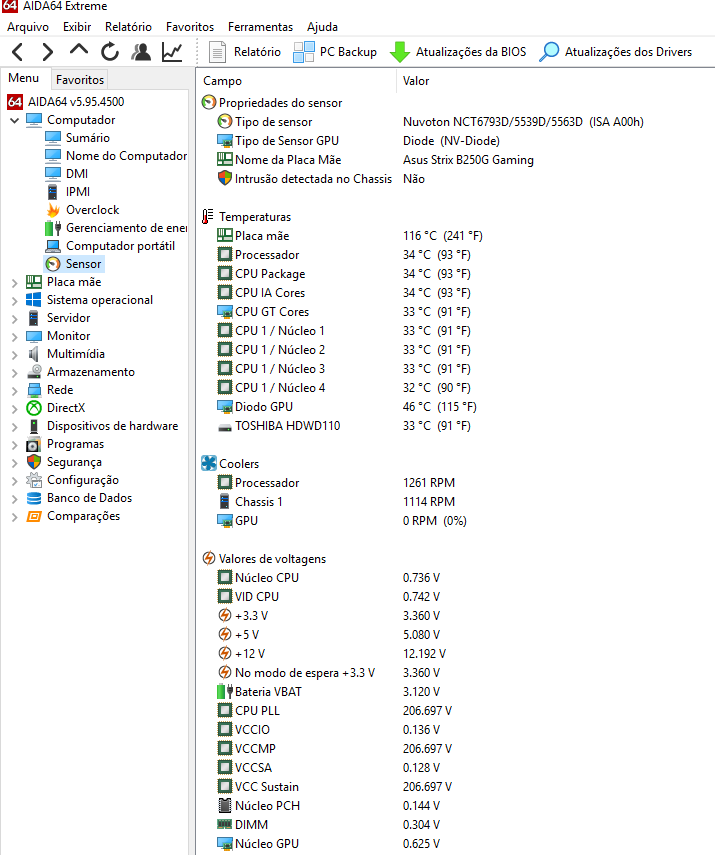Click the Valores de voltagens lightning icon
The height and width of the screenshot is (855, 715).
[x=209, y=558]
